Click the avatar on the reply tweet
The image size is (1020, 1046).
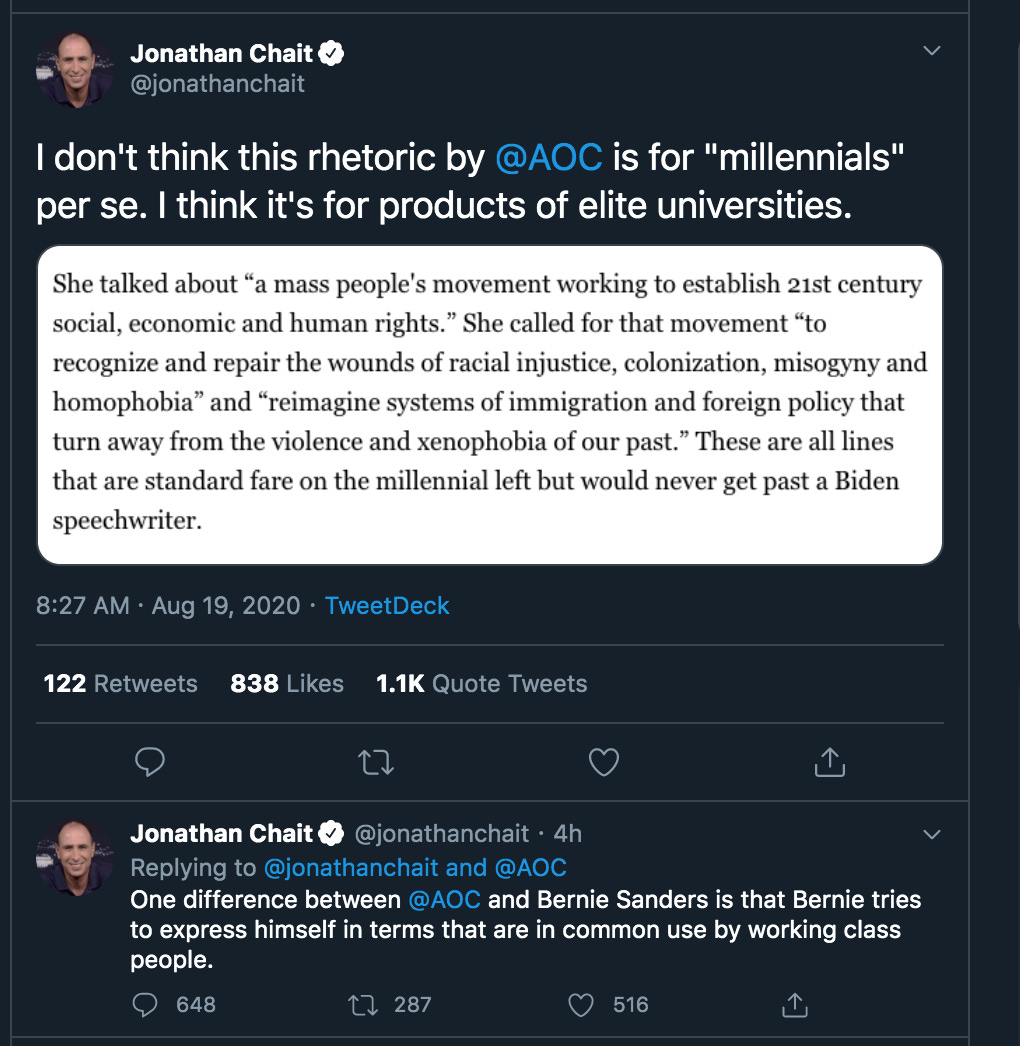click(x=75, y=857)
